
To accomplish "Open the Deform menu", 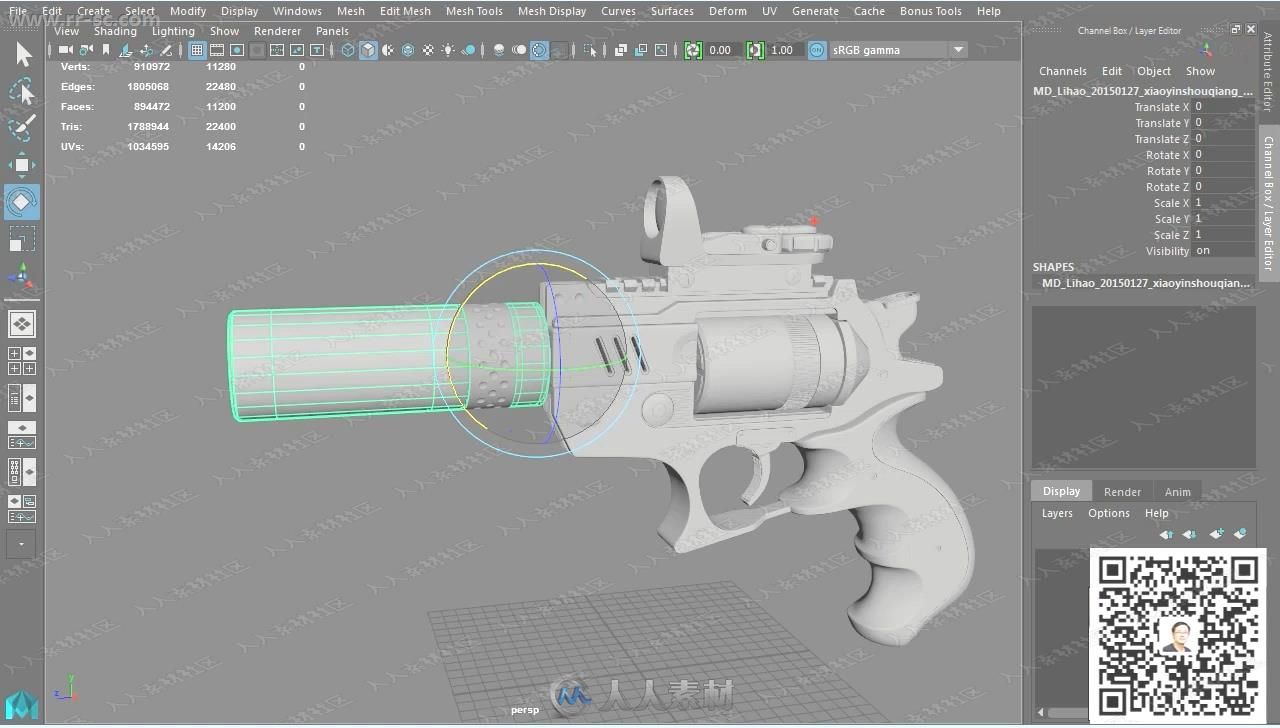I will [x=727, y=11].
